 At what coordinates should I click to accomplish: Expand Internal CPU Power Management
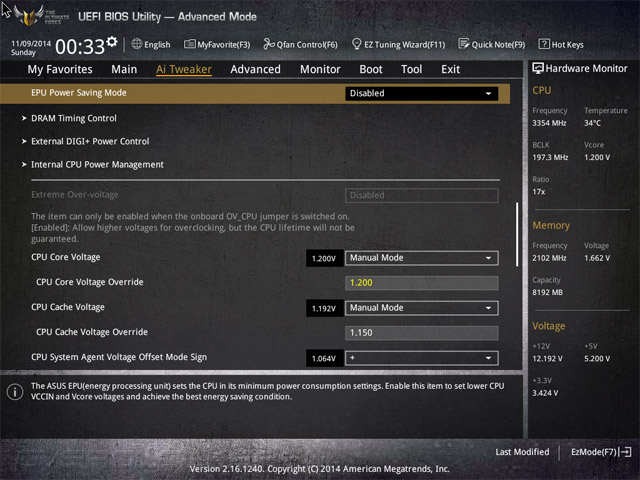click(x=97, y=165)
